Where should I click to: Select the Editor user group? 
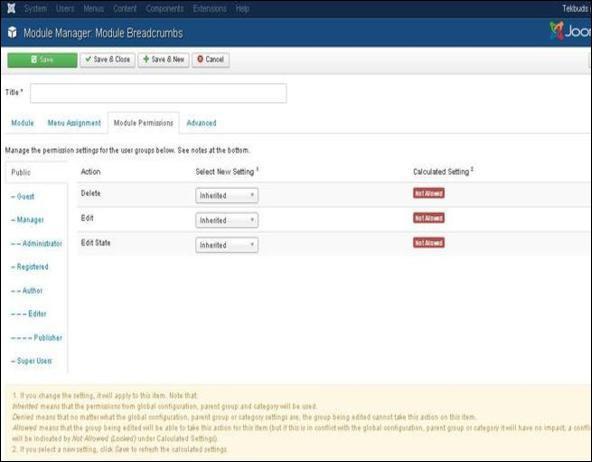click(x=29, y=314)
